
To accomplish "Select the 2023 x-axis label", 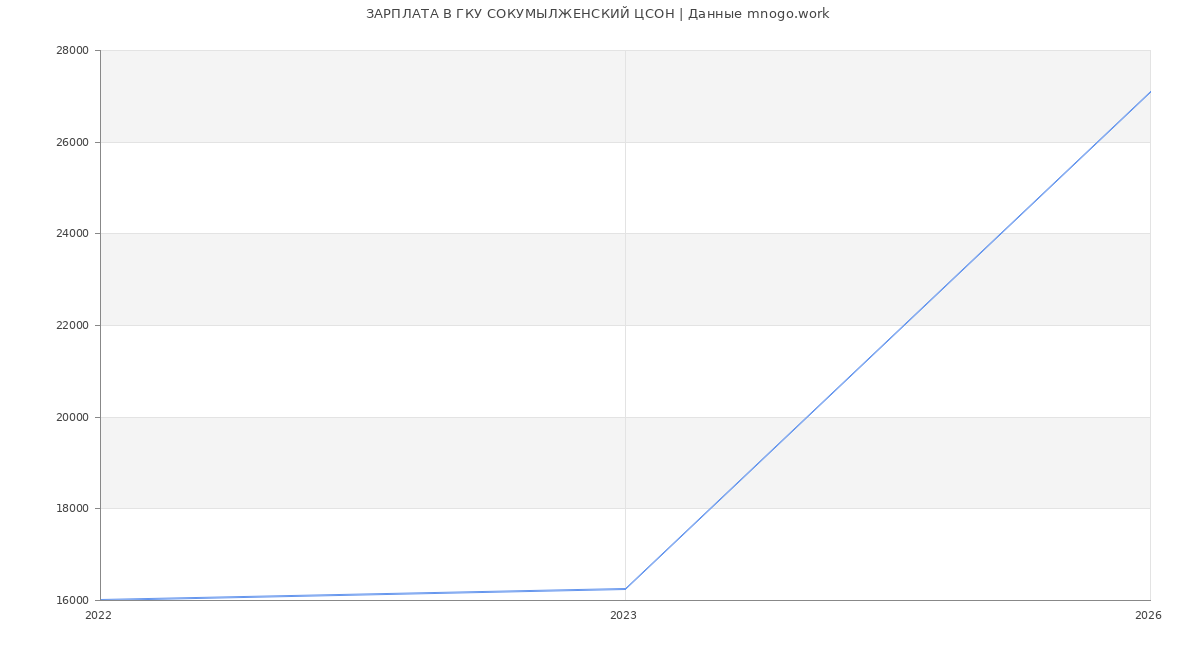I will click(x=623, y=616).
